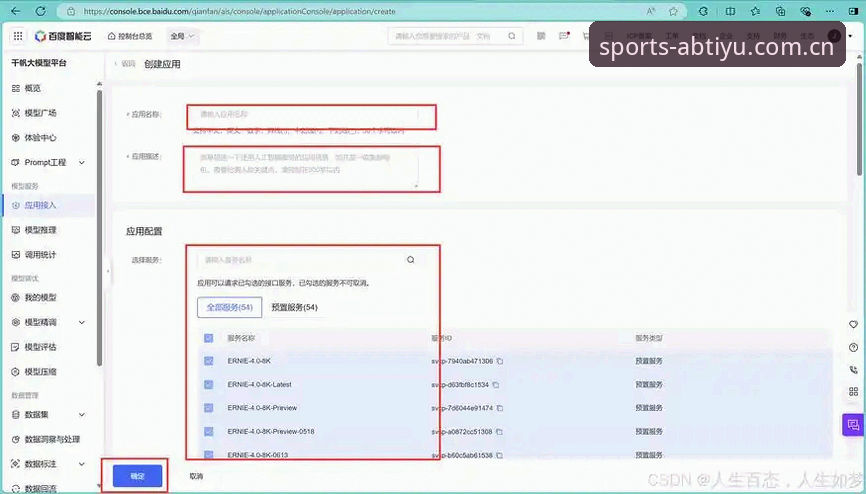Switch to the 预置服务(54) tab
The height and width of the screenshot is (494, 866).
(294, 307)
